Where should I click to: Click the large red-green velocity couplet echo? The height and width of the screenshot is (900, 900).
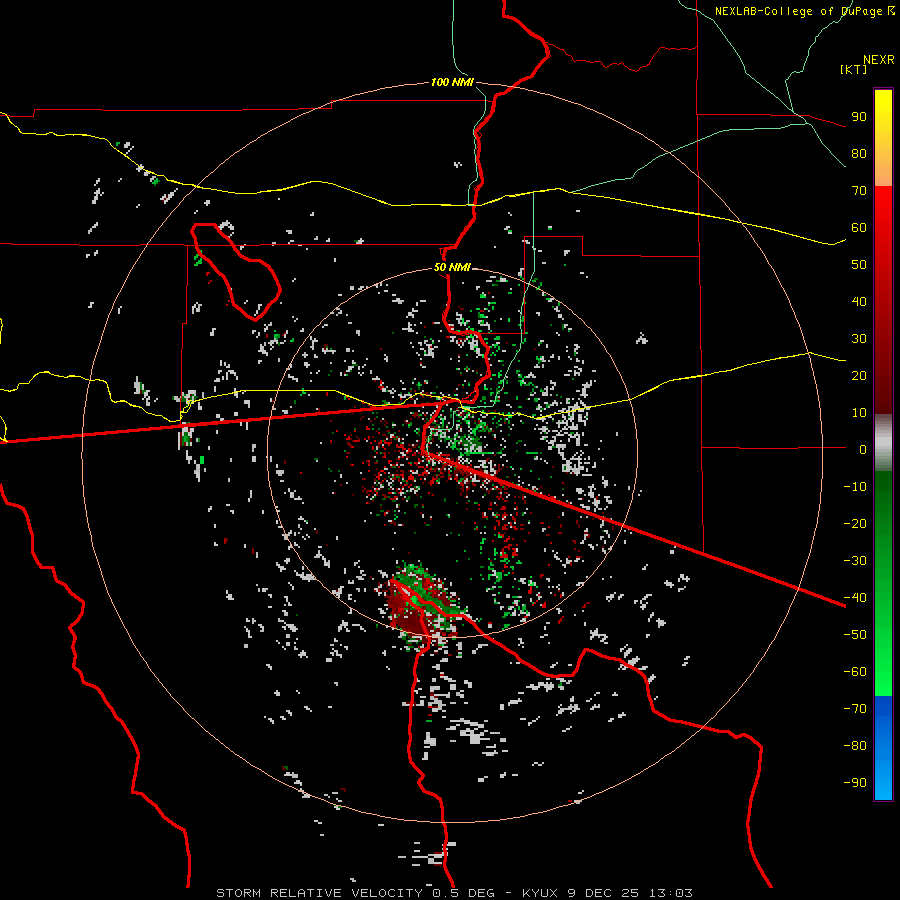[422, 603]
